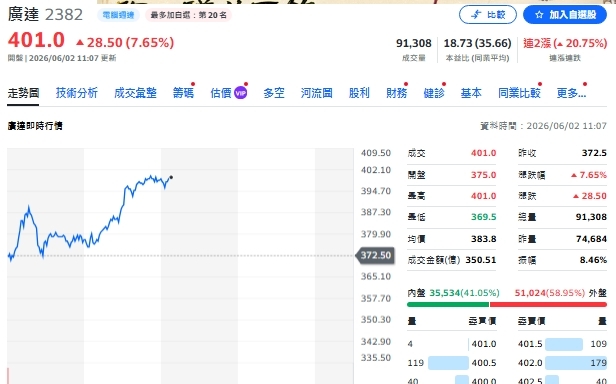Click the star icon in 加入自選股

[539, 15]
